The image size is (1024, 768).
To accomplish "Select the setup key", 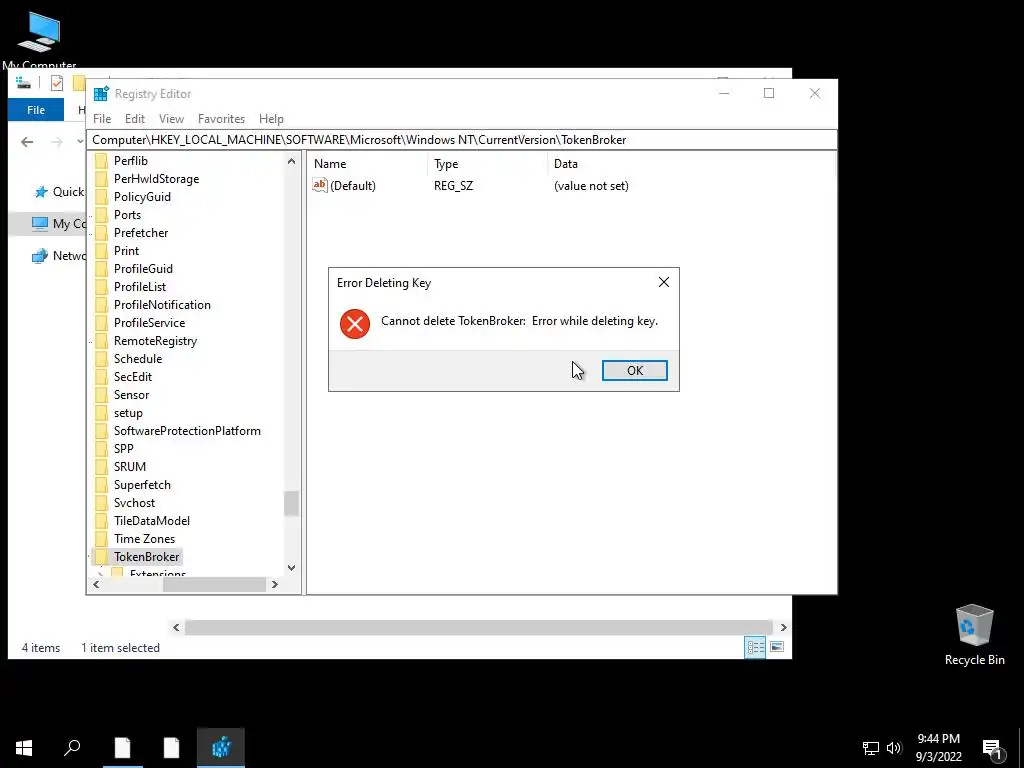I will pos(128,413).
